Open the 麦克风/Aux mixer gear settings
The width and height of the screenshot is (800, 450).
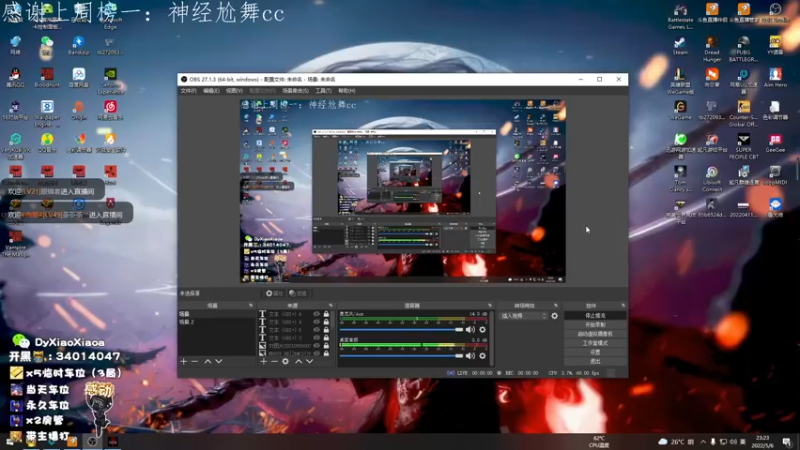[482, 330]
